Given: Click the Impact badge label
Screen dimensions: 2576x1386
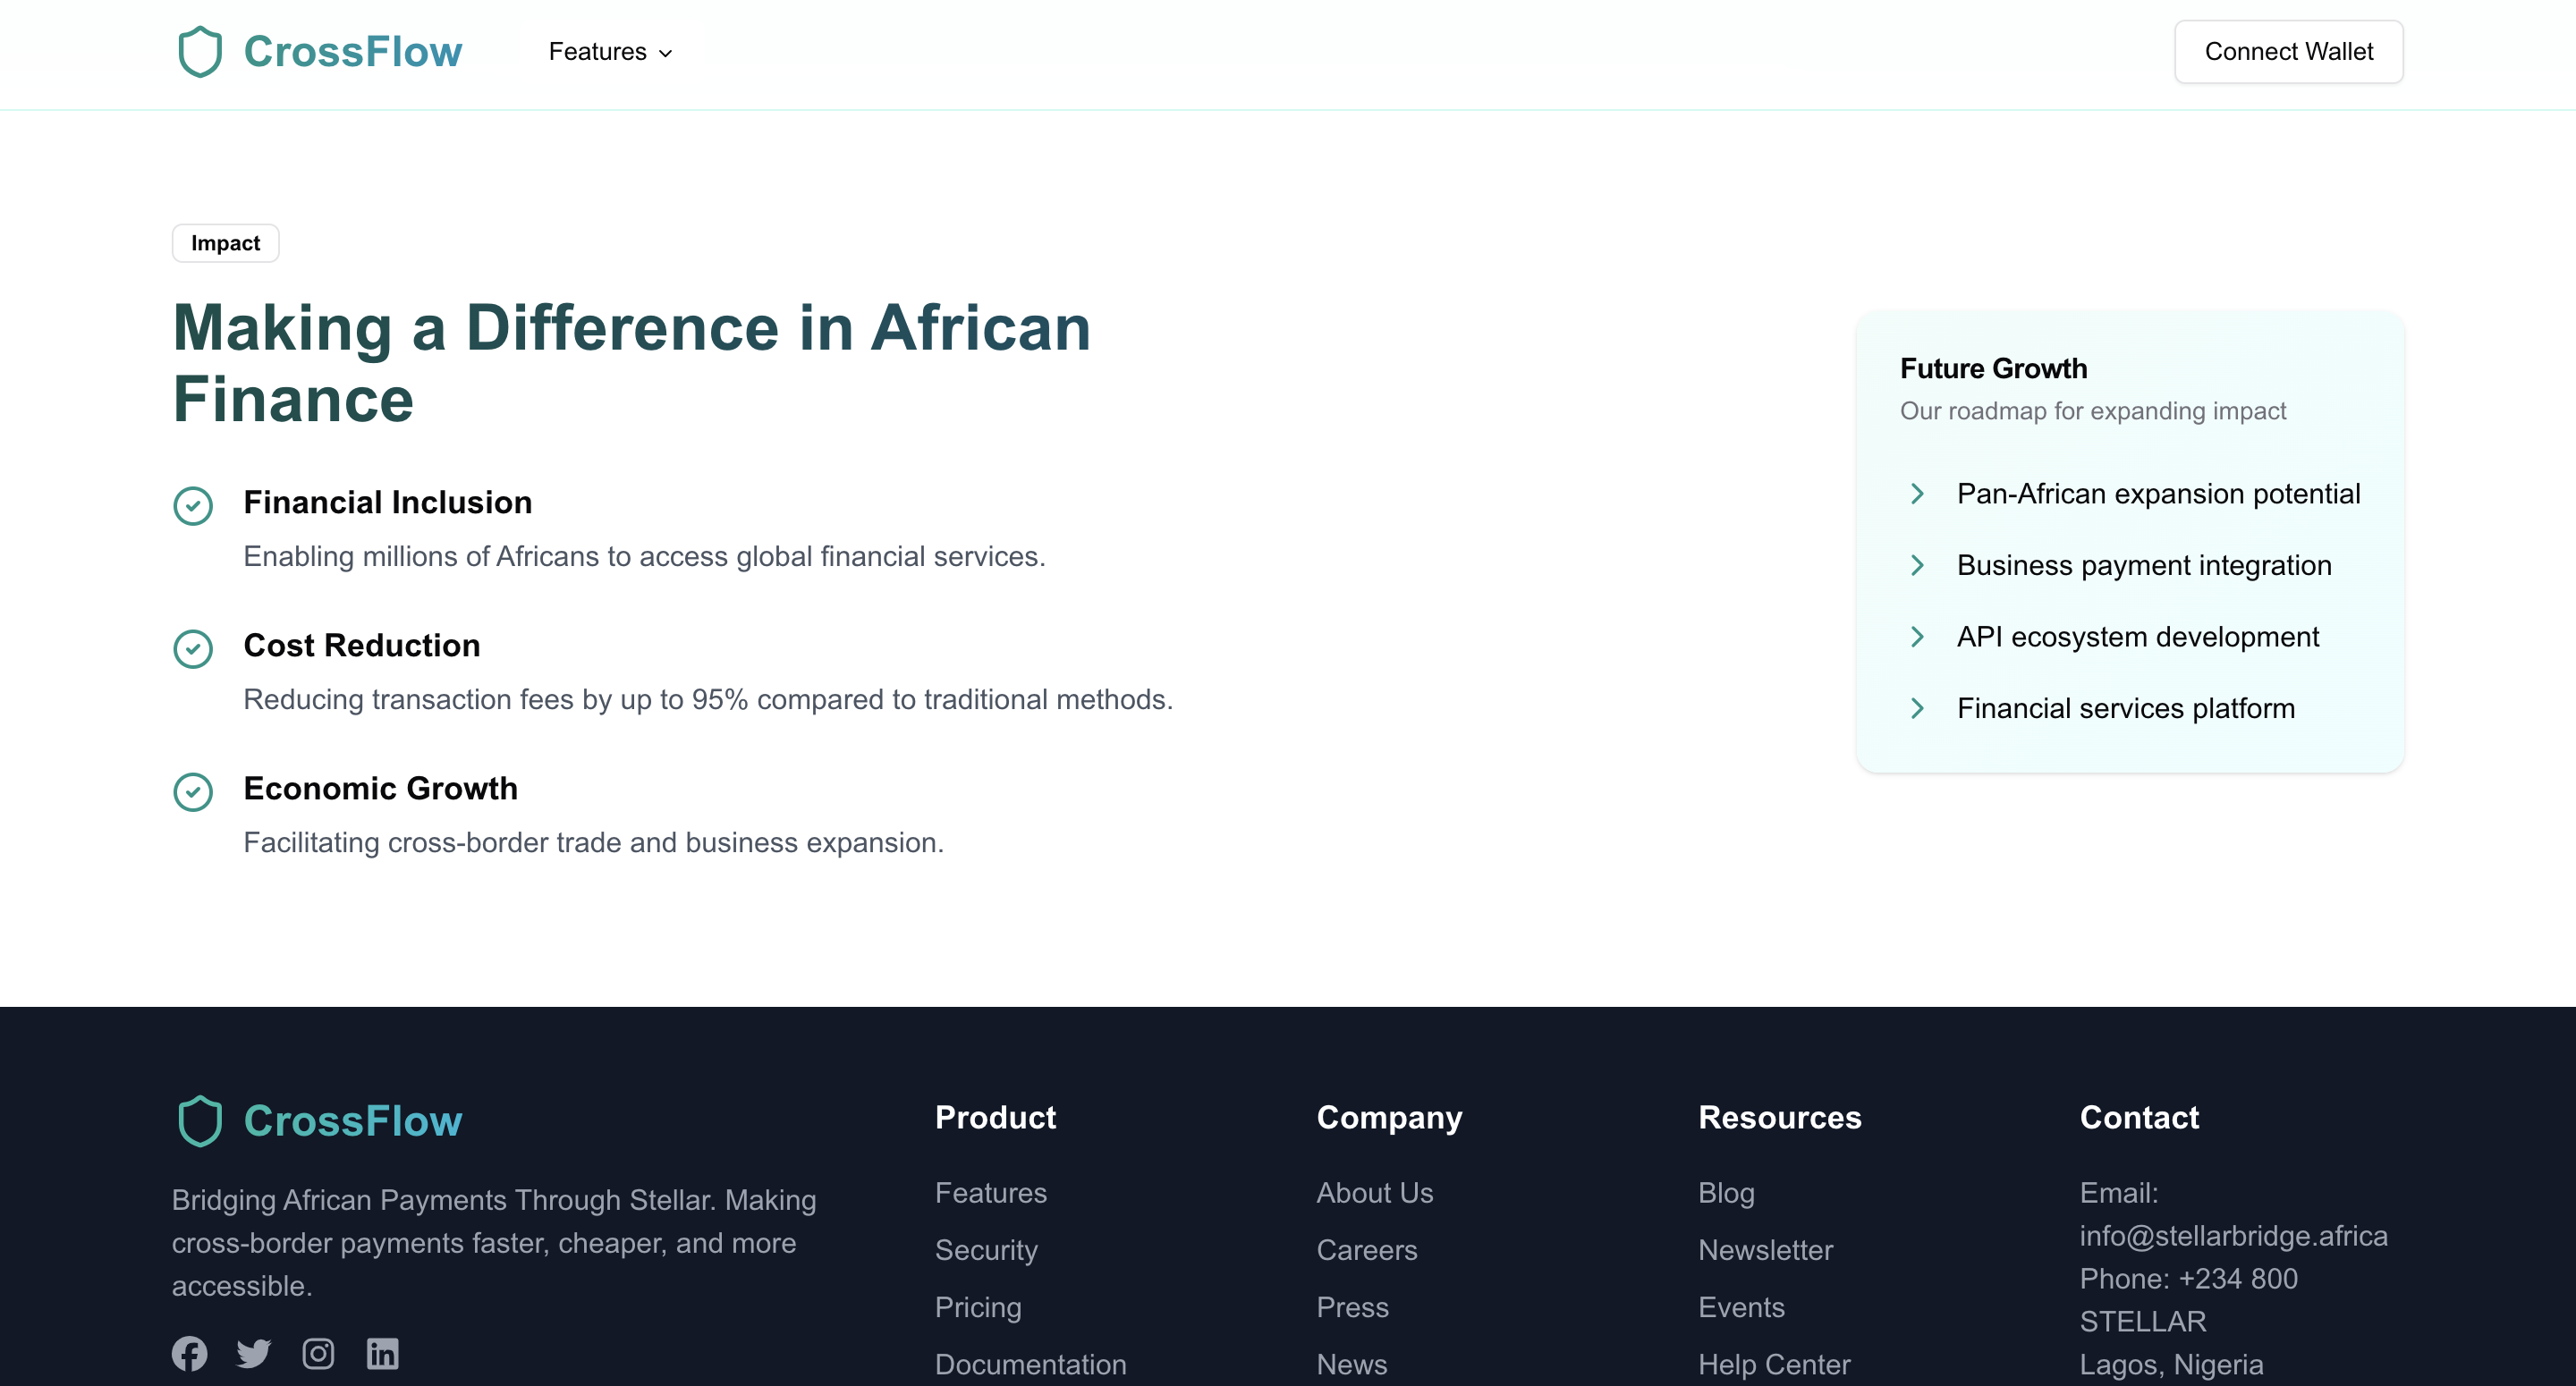Looking at the screenshot, I should [x=225, y=243].
